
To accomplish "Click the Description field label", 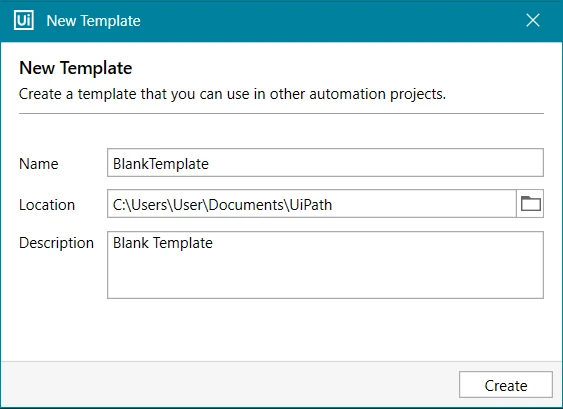I will [x=56, y=243].
